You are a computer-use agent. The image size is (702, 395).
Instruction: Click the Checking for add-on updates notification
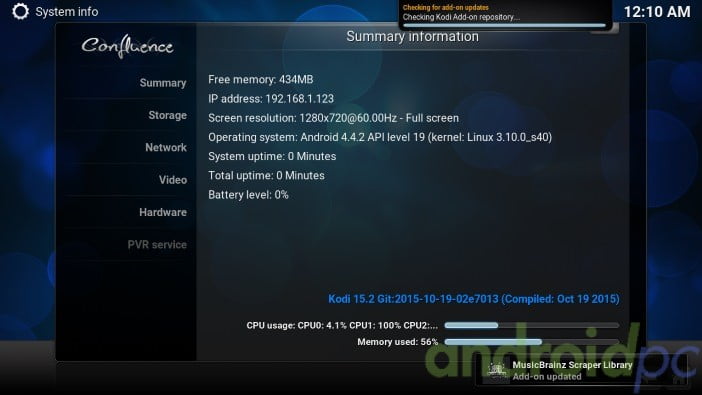tap(505, 15)
